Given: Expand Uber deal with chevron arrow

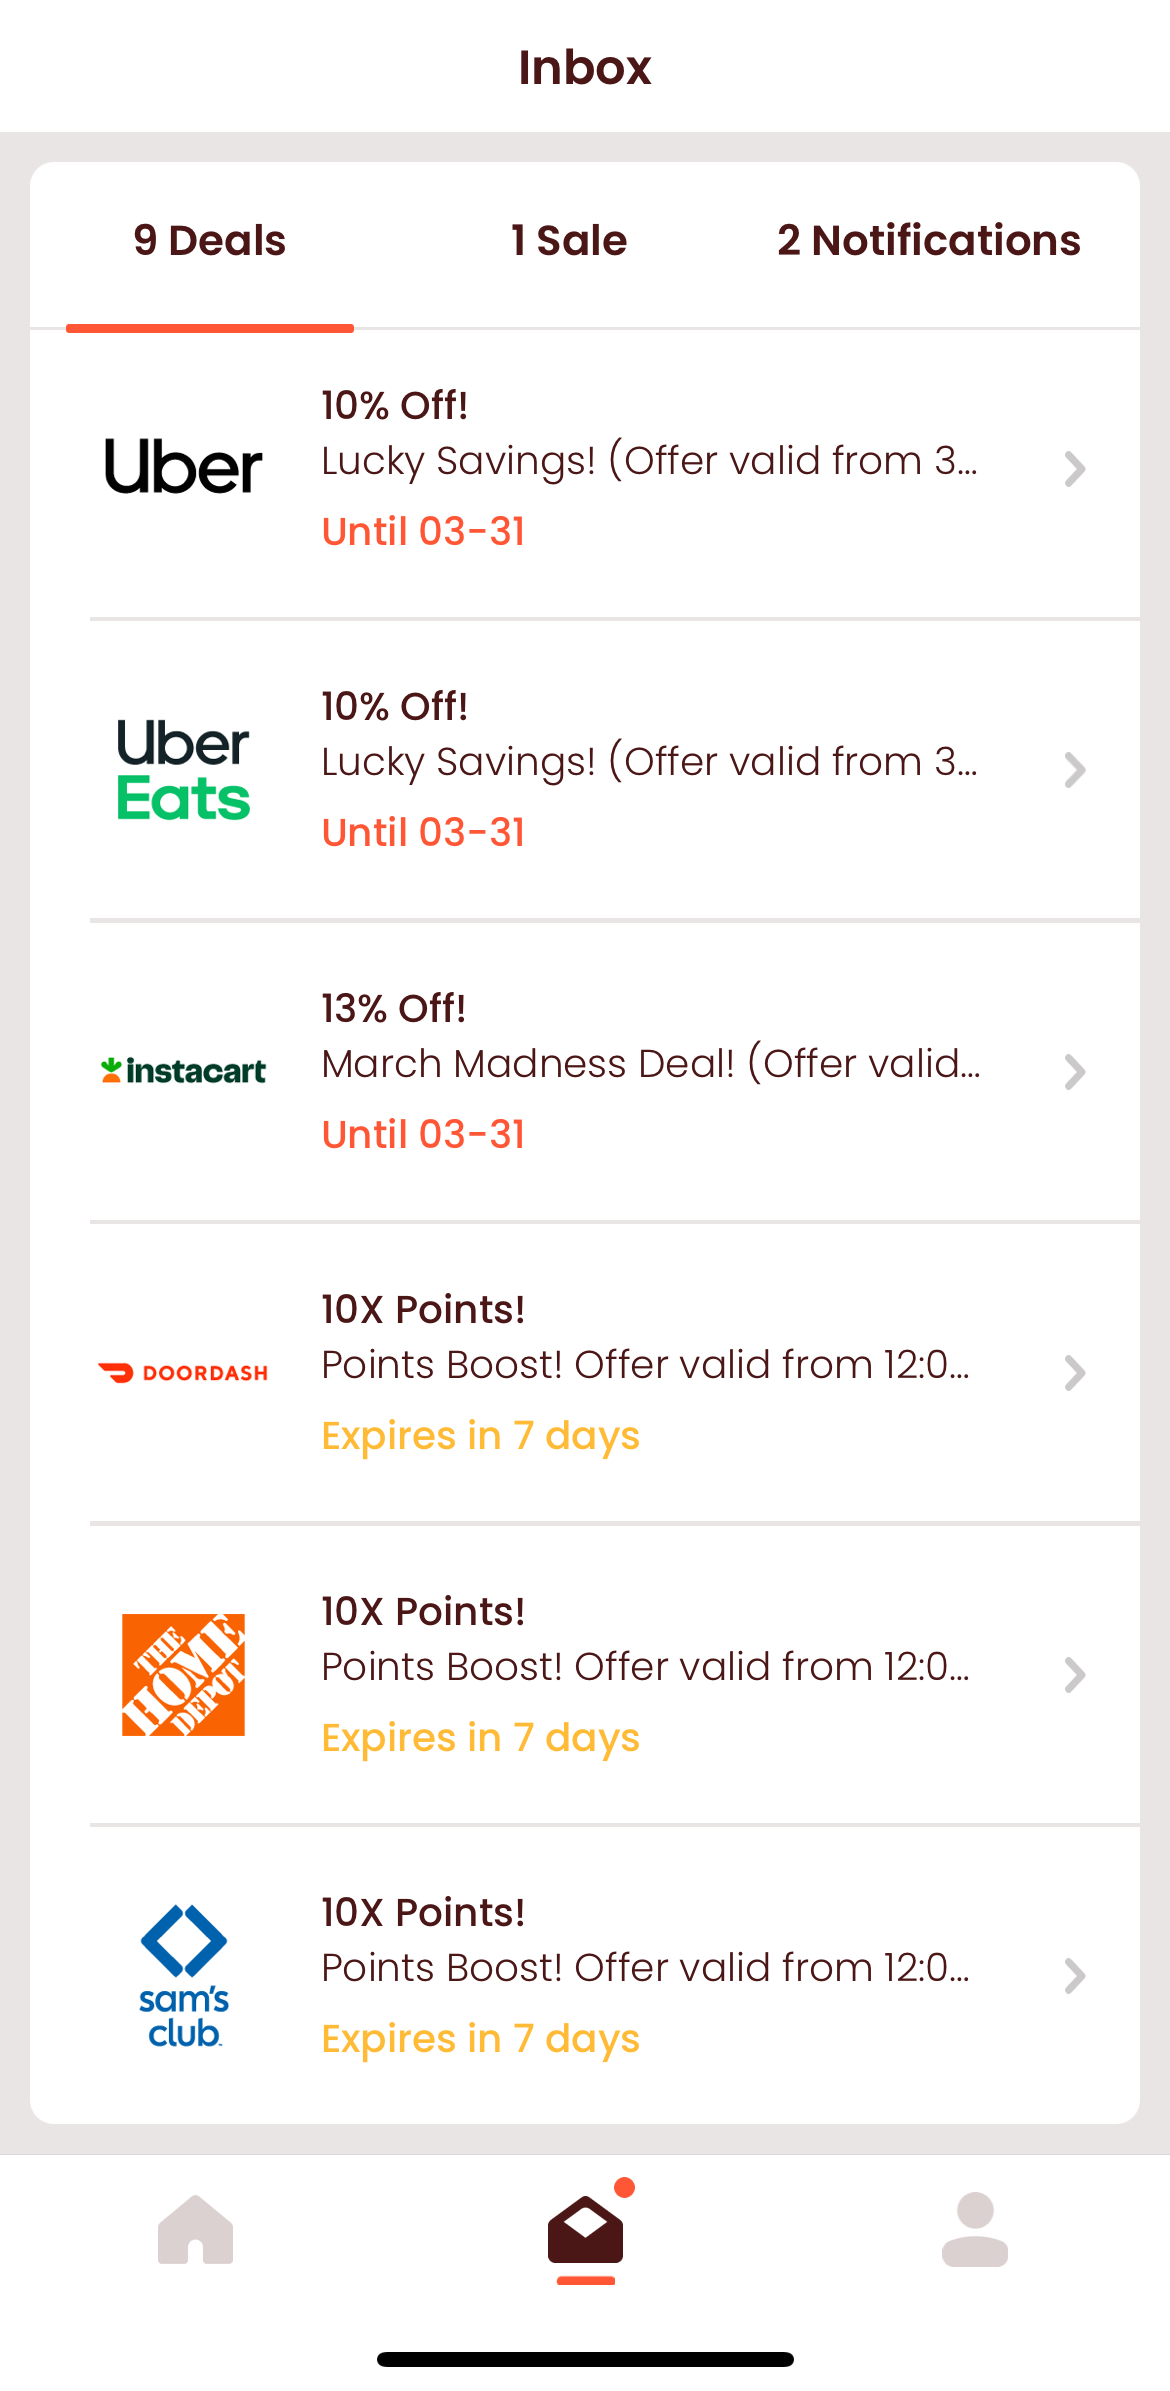Looking at the screenshot, I should tap(1074, 468).
